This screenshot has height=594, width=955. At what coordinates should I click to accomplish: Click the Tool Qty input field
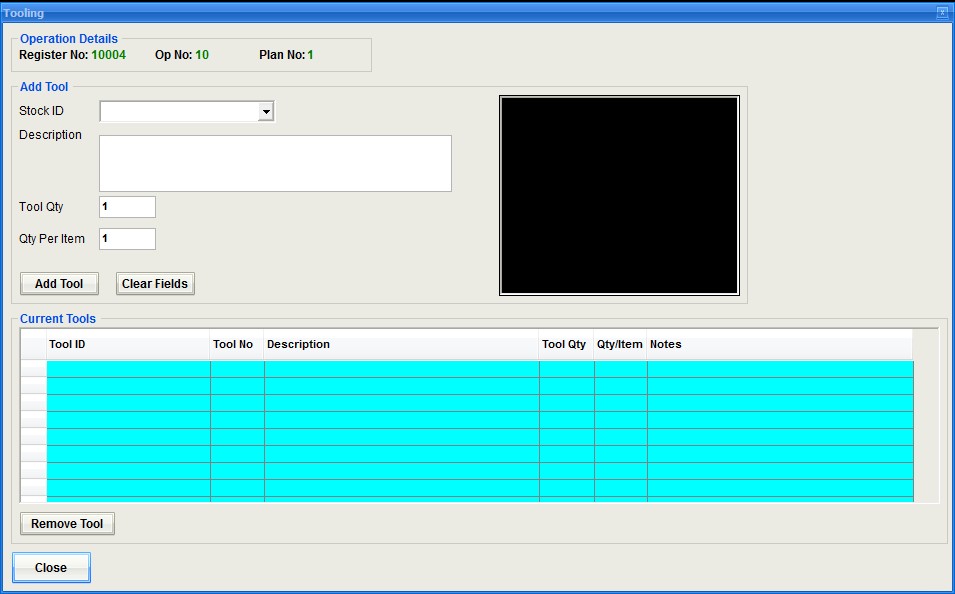127,207
